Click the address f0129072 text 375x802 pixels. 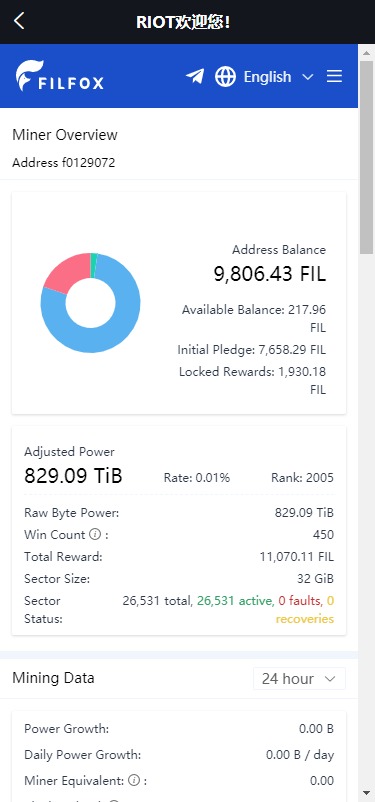[x=63, y=163]
